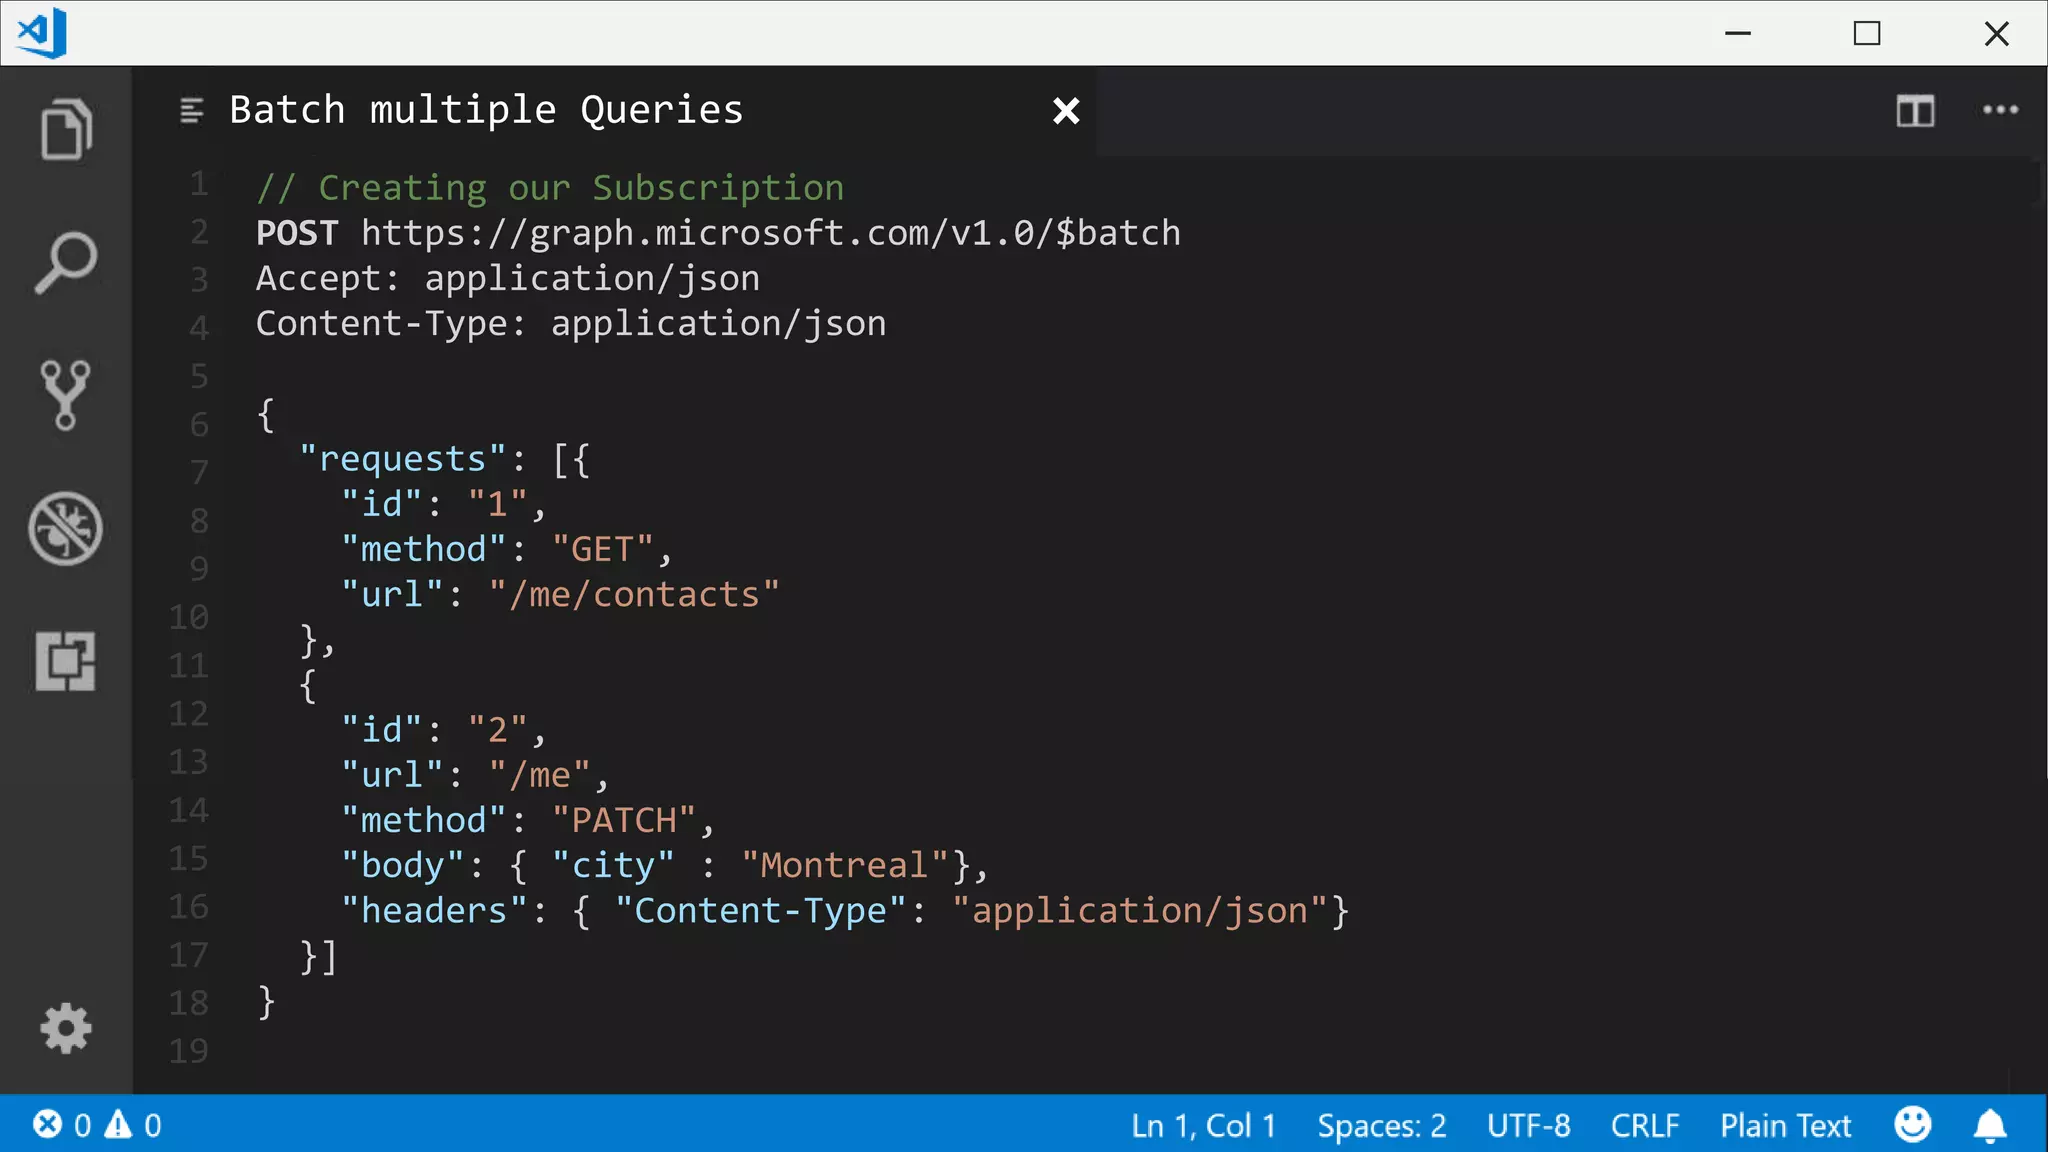Click the "headers" key on line 16
Viewport: 2048px width, 1152px height.
434,910
